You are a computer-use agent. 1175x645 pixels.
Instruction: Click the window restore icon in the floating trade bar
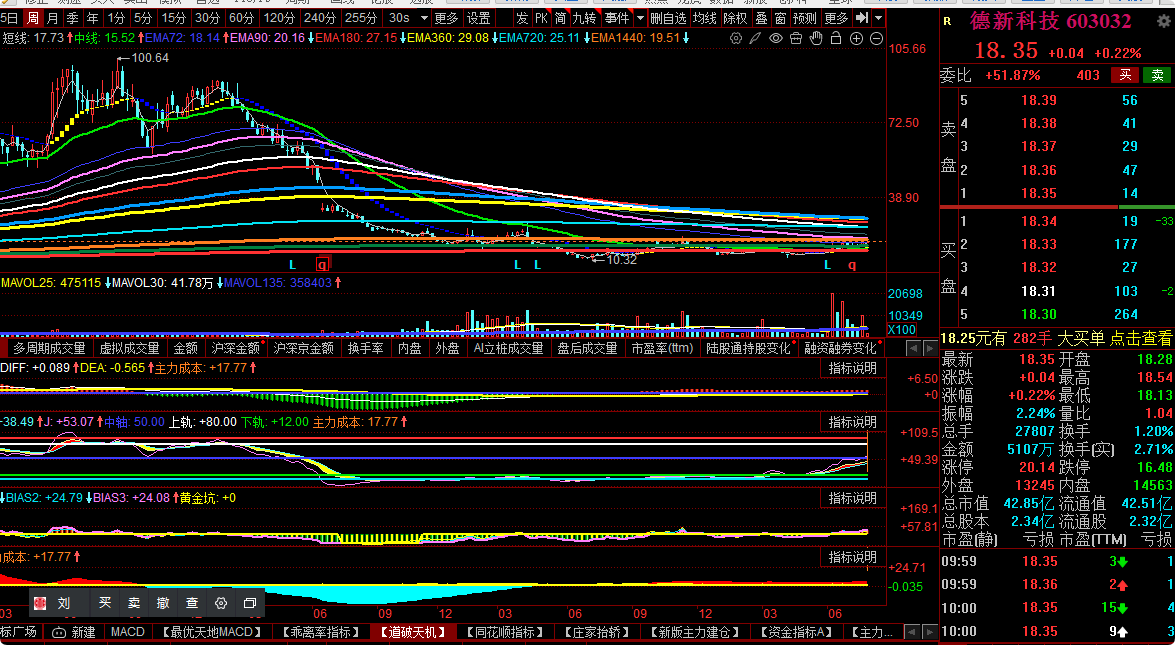point(250,603)
